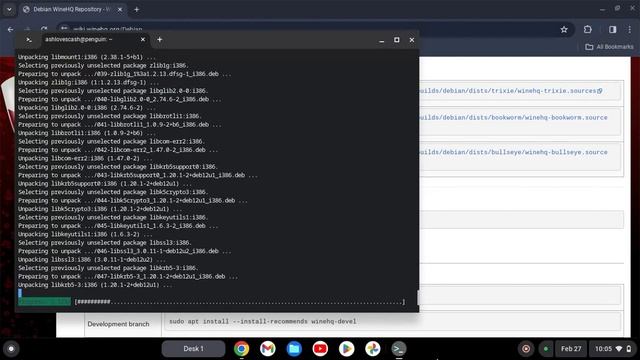Open Chrome from the shelf
This screenshot has height=360, width=640.
pos(241,349)
